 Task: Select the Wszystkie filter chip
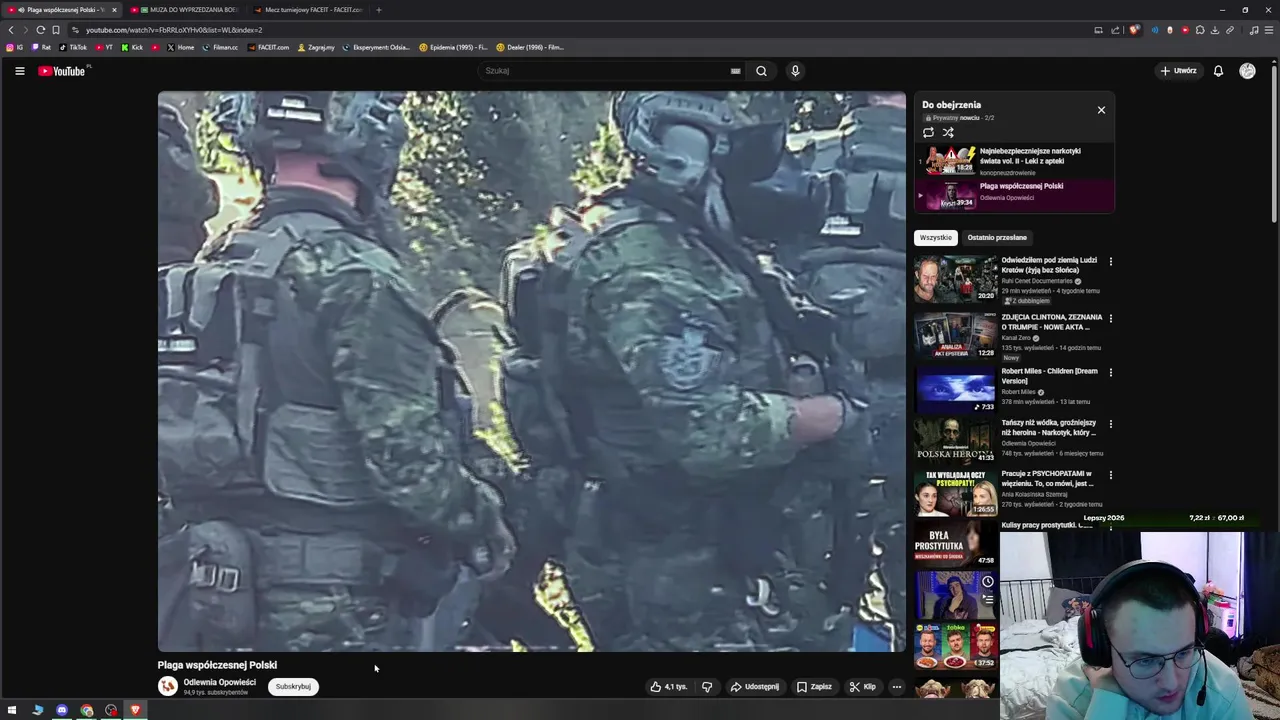click(935, 238)
